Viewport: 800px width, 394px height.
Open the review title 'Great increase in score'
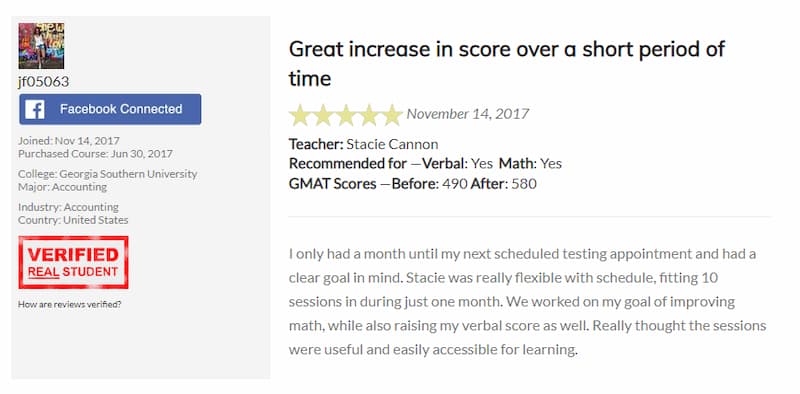(507, 64)
